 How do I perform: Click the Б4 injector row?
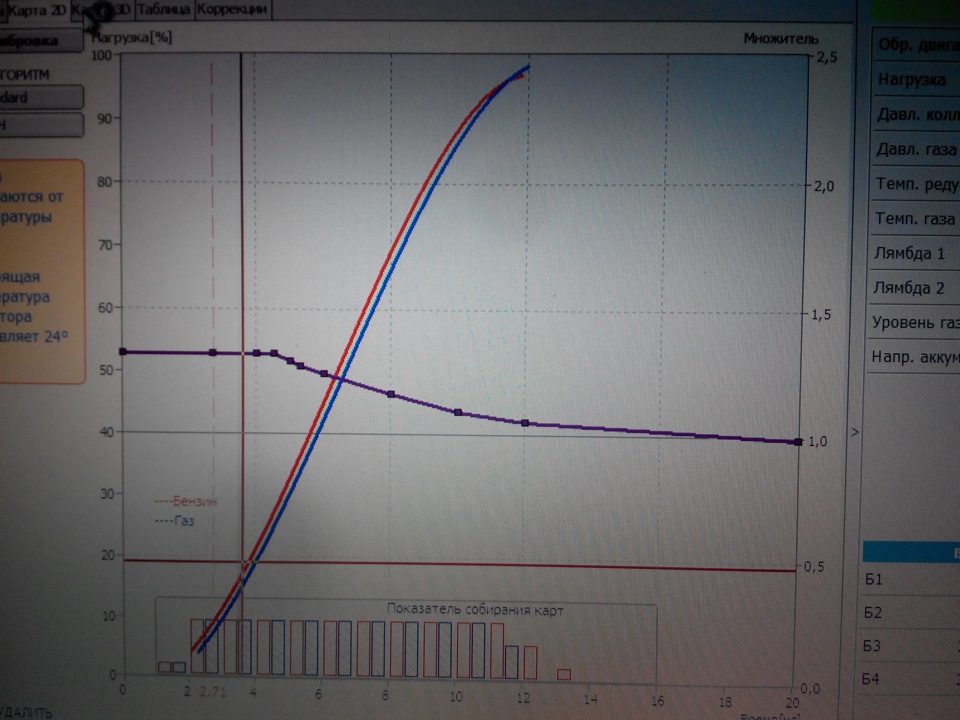(x=909, y=679)
